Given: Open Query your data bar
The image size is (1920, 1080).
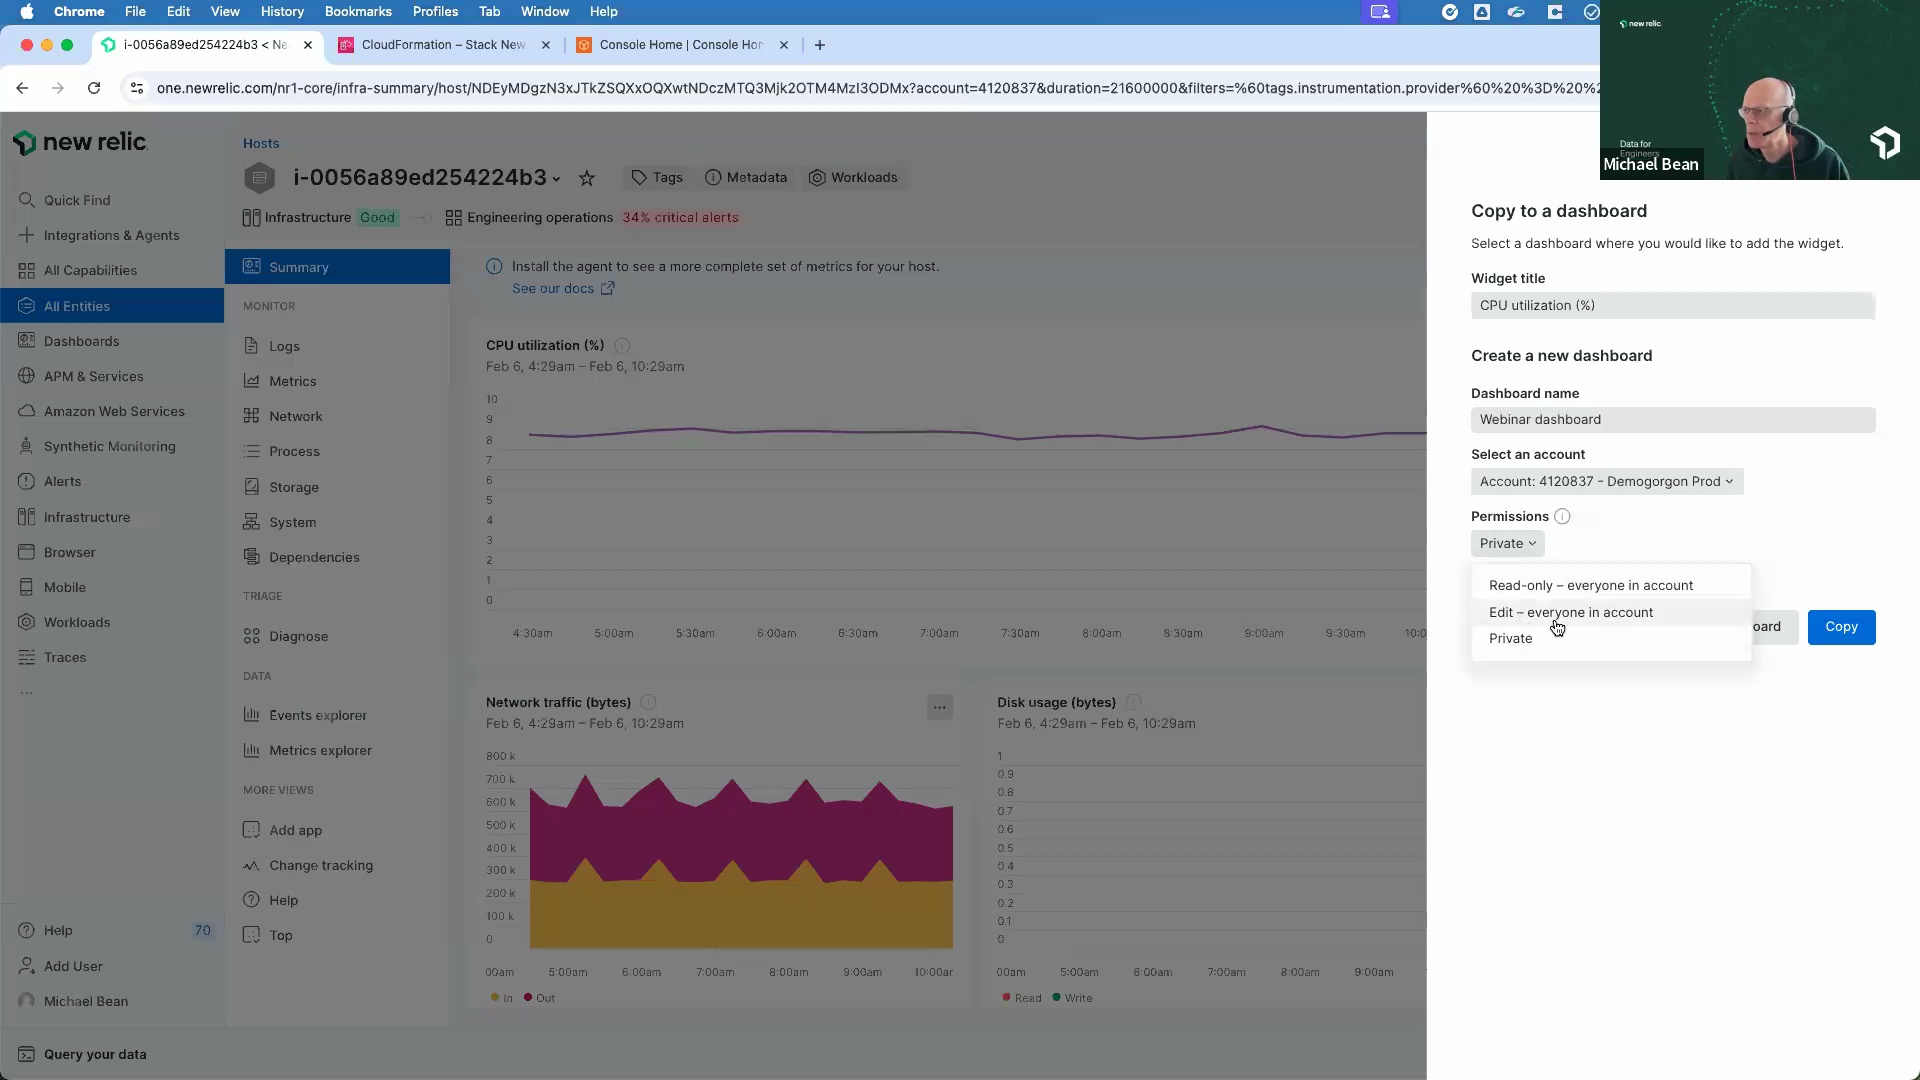Looking at the screenshot, I should pos(82,1054).
